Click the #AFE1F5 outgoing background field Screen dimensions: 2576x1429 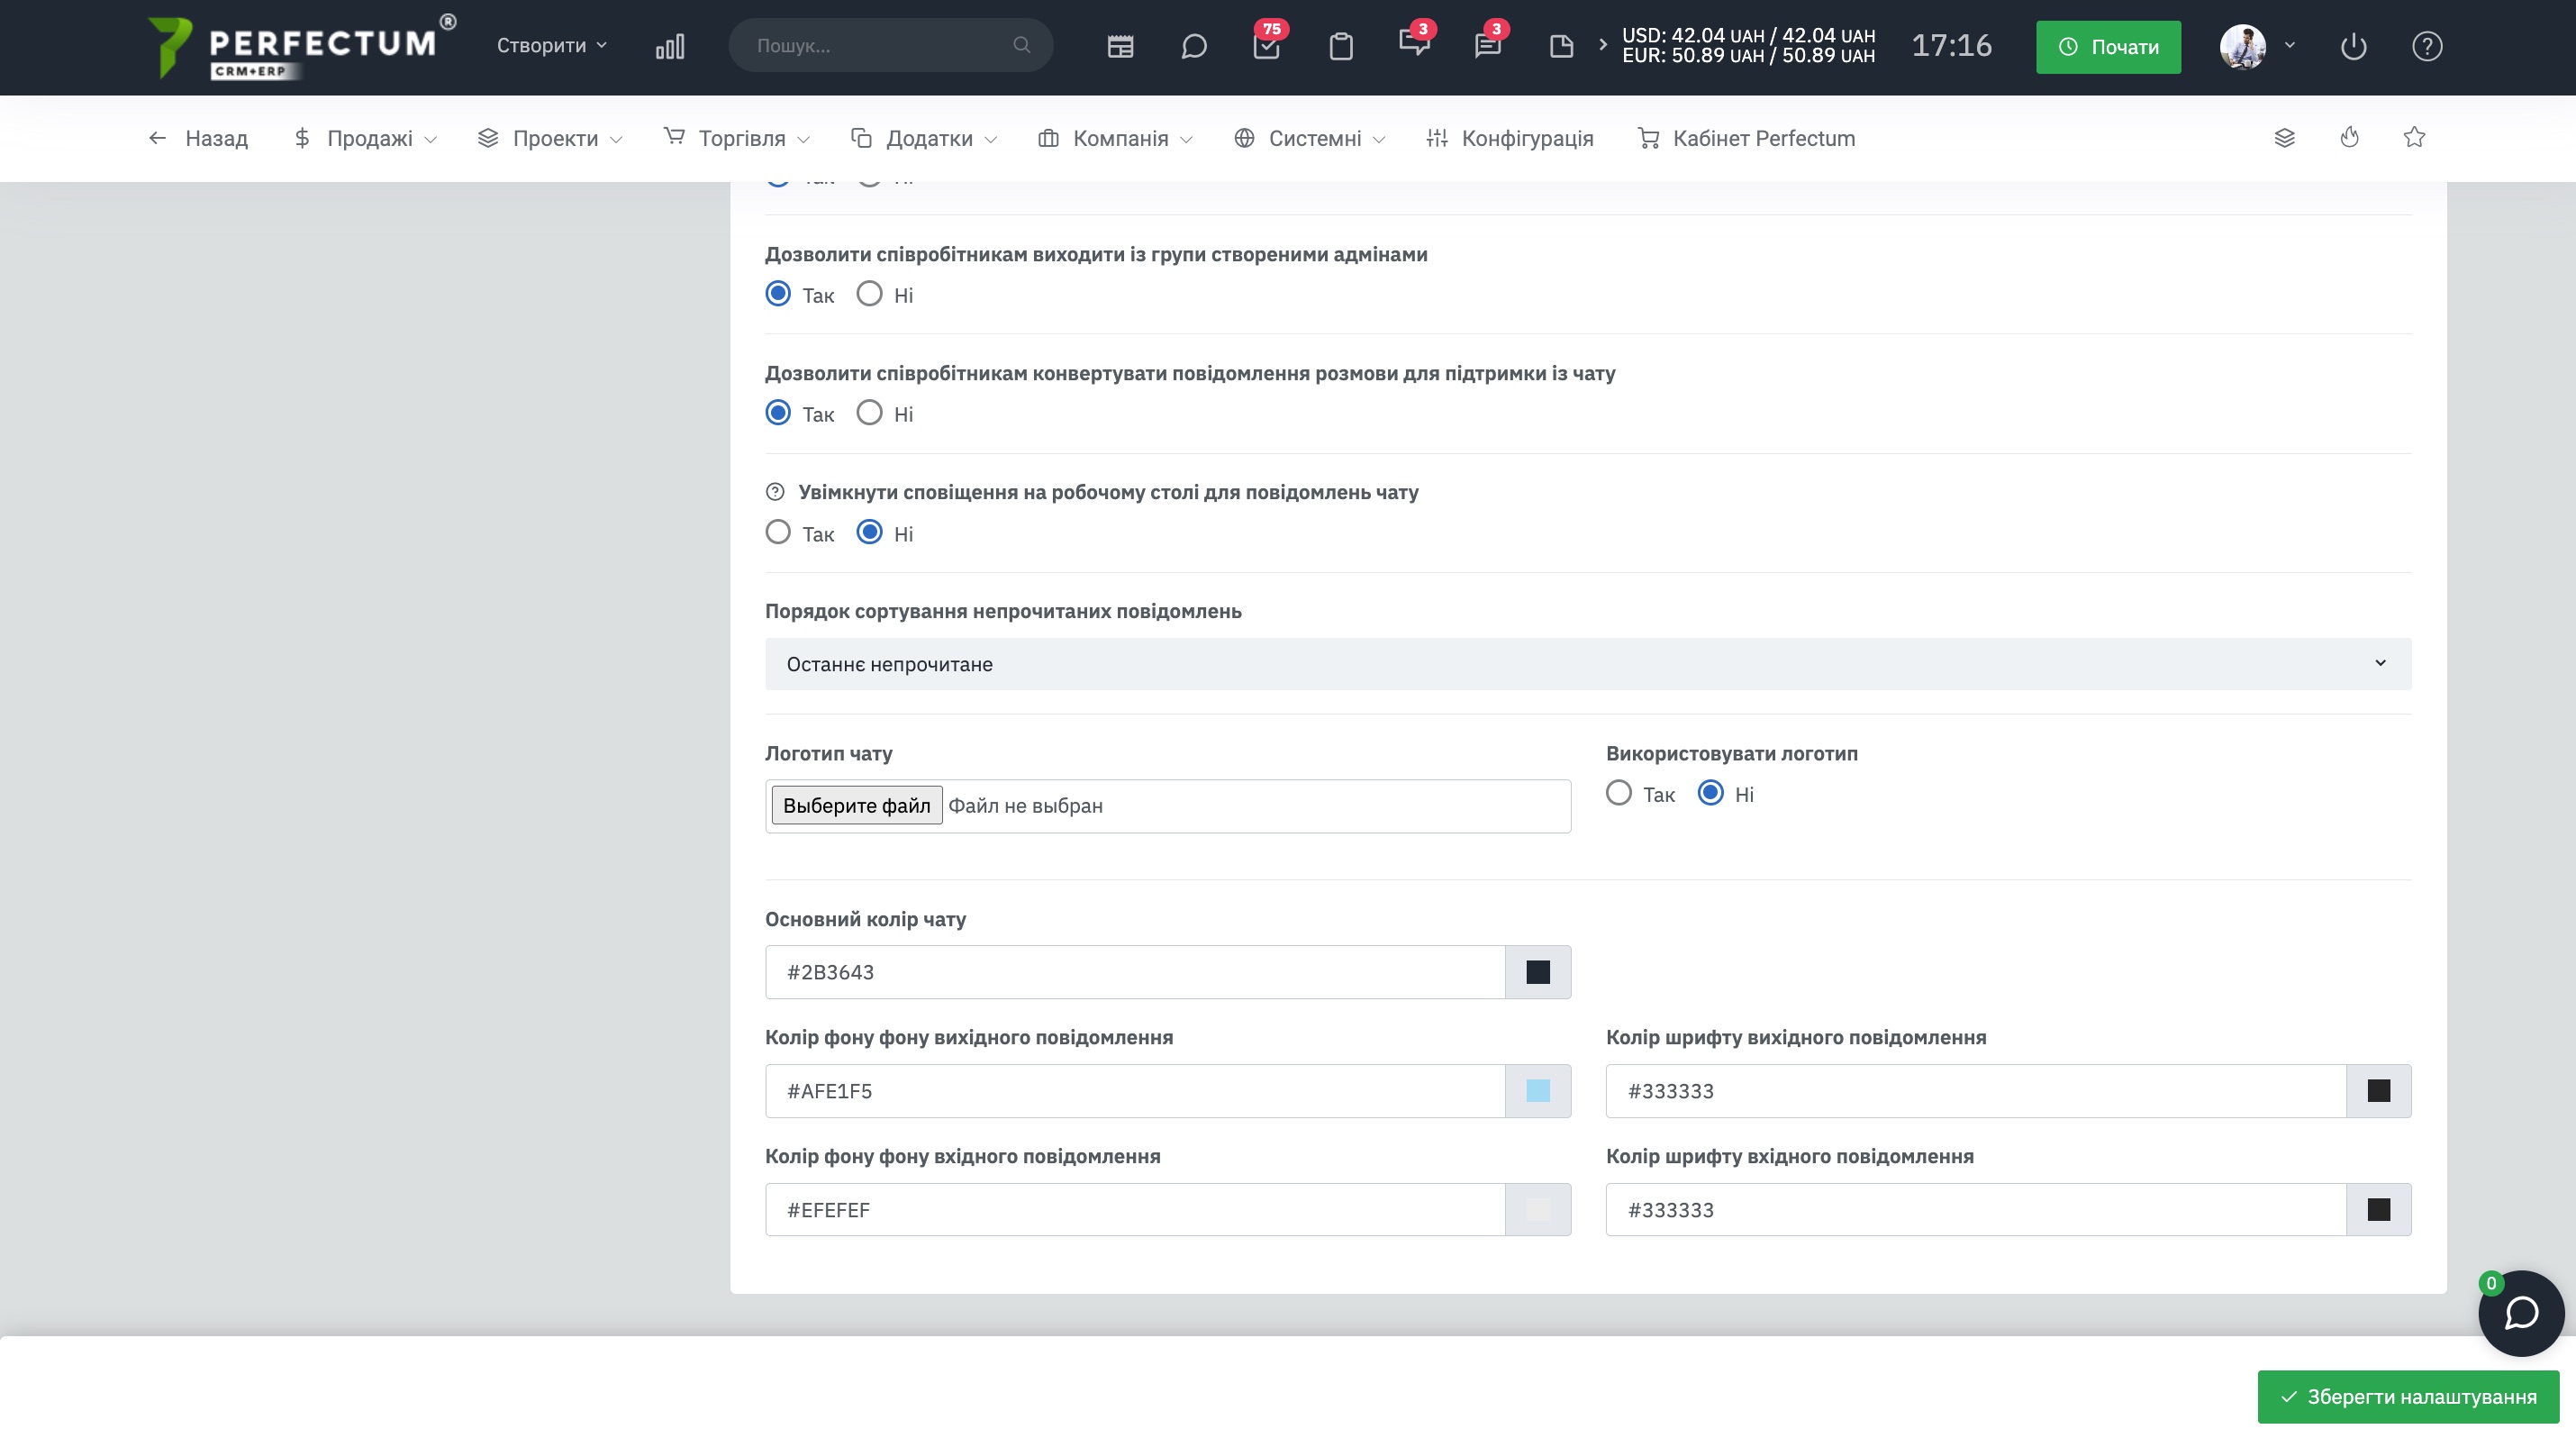(1135, 1090)
